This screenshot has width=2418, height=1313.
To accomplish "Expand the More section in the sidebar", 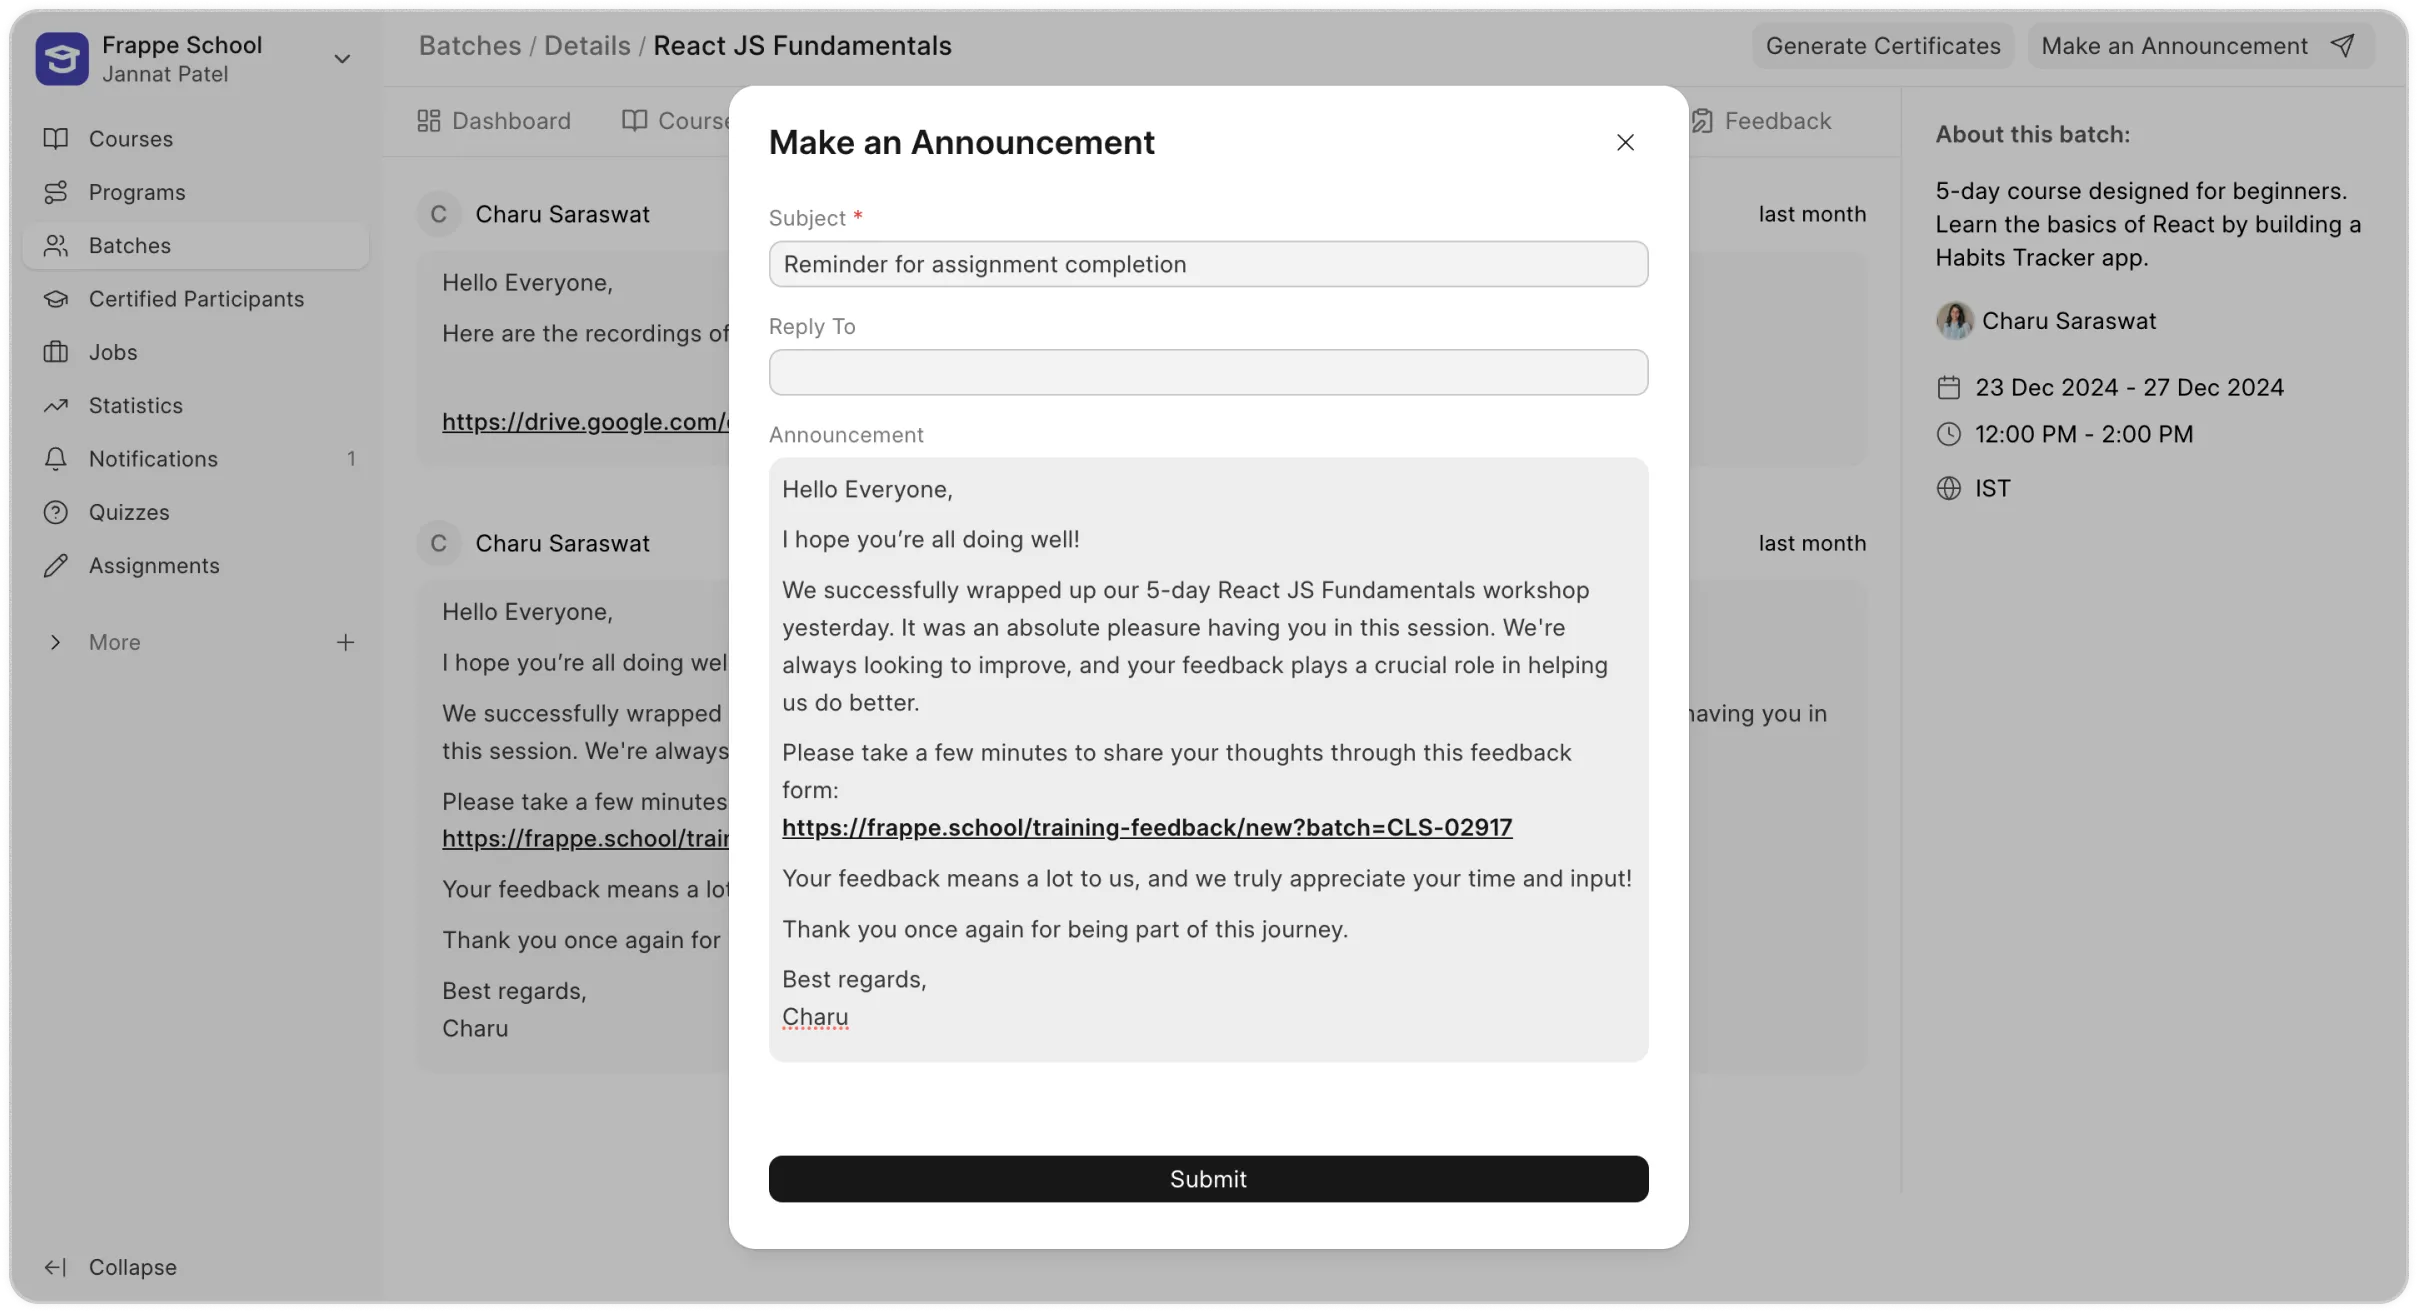I will click(57, 642).
